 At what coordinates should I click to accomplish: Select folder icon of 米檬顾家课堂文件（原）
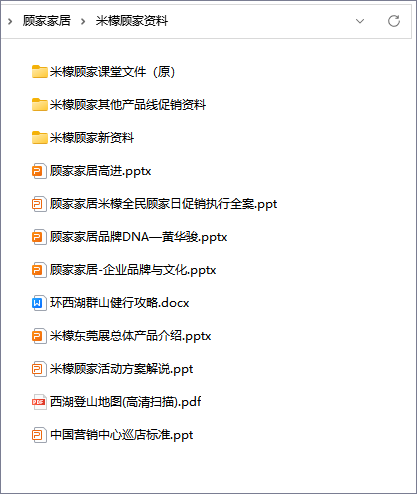39,71
